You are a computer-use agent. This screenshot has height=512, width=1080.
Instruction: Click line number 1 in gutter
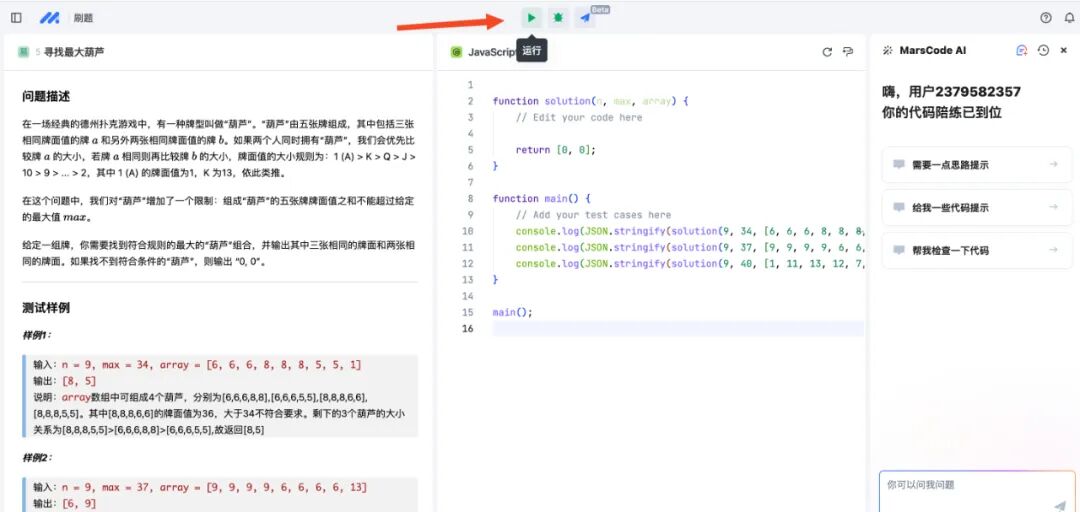470,85
